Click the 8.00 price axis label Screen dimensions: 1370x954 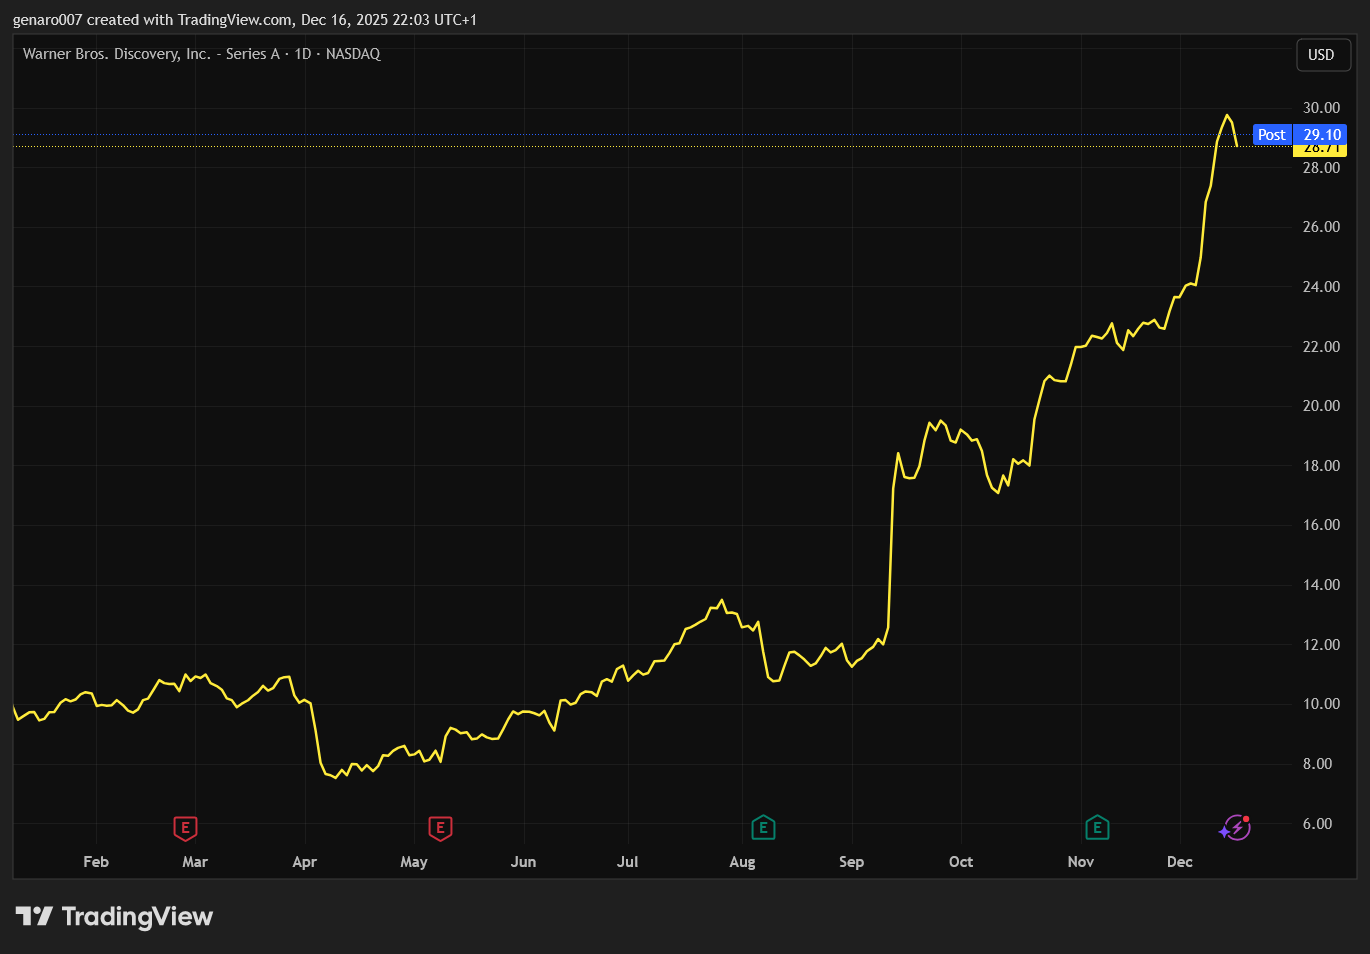(x=1317, y=764)
